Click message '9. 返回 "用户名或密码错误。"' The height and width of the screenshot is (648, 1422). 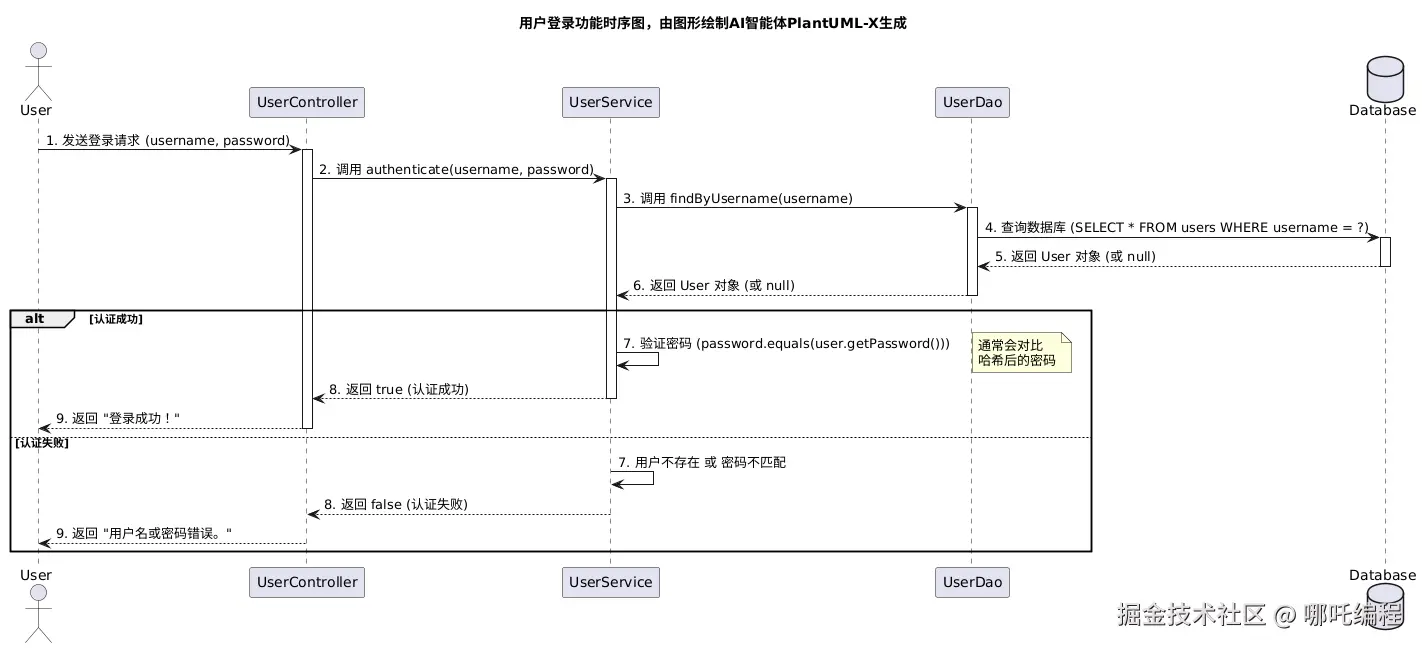pos(144,534)
